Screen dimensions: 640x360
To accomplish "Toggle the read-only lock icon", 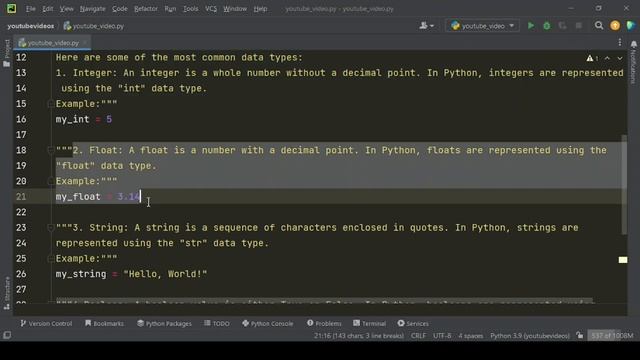I will 580,336.
